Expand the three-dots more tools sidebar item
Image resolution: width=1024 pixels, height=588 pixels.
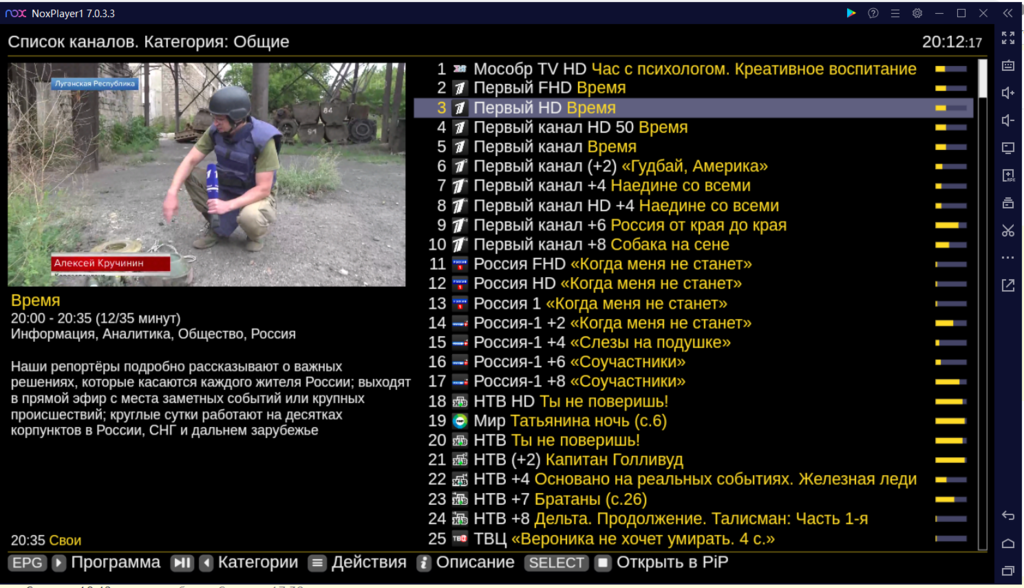coord(1008,257)
